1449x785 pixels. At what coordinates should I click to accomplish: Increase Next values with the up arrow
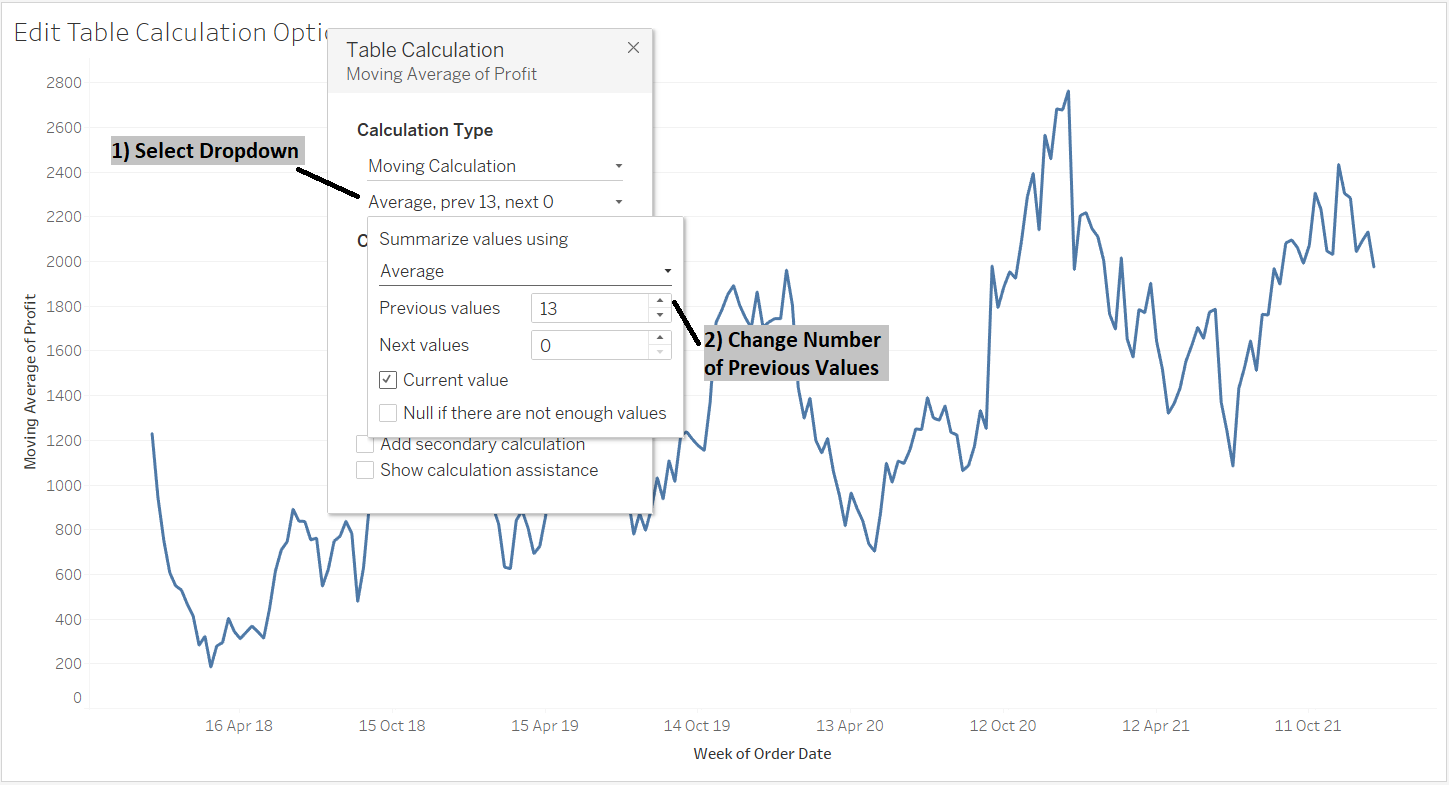[x=659, y=338]
